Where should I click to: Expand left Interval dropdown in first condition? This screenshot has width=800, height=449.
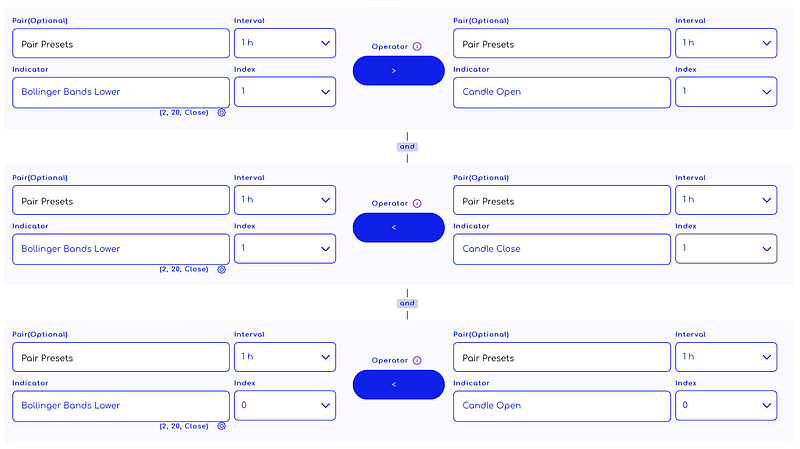(x=285, y=43)
